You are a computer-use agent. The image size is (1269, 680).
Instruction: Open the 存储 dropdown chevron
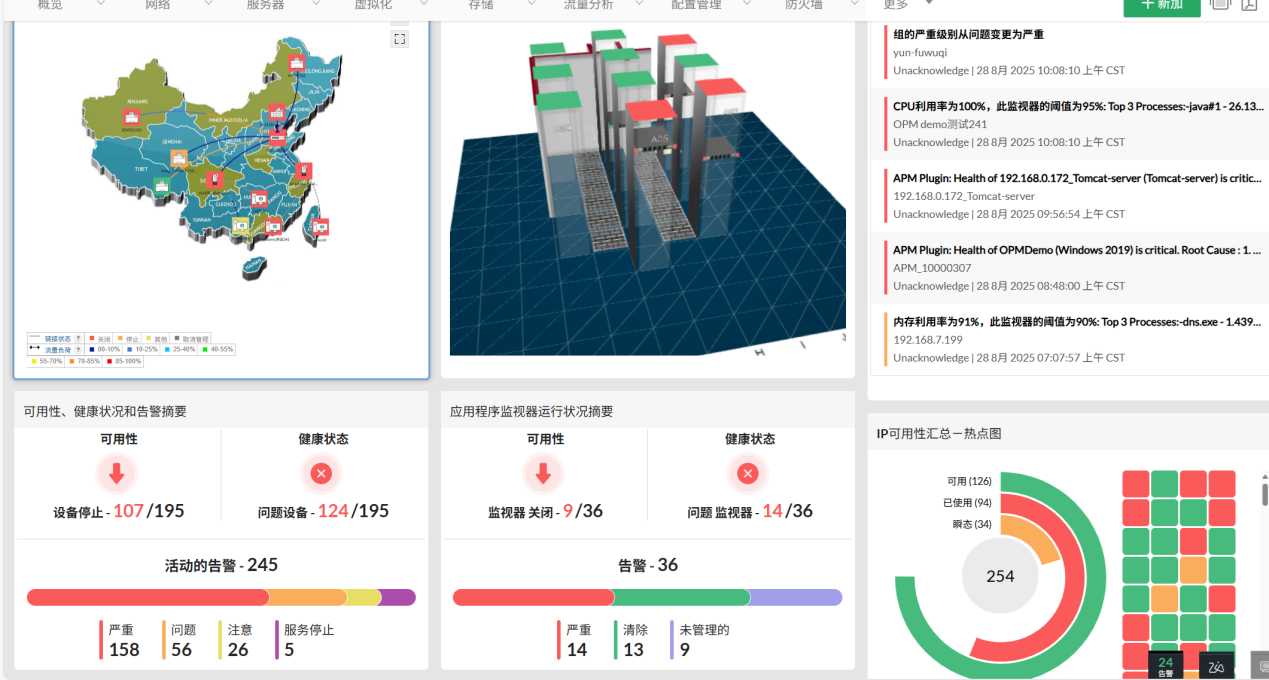click(x=531, y=4)
